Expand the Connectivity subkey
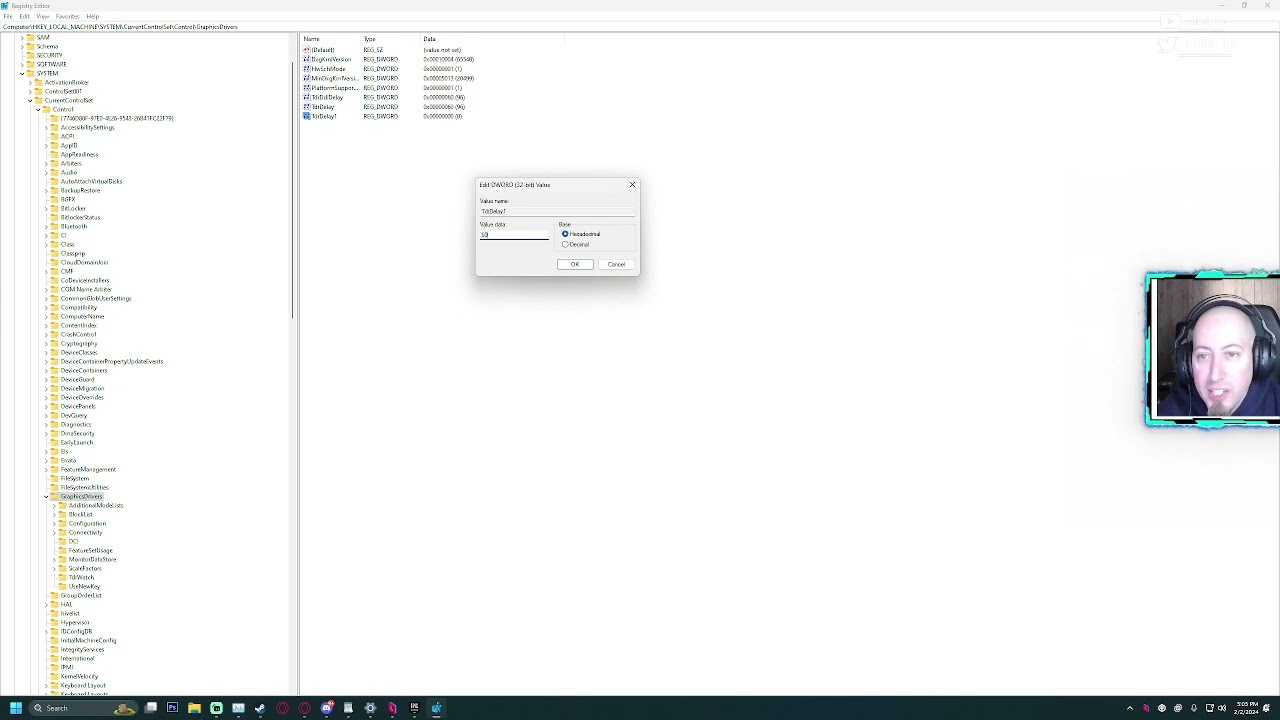 pos(54,532)
